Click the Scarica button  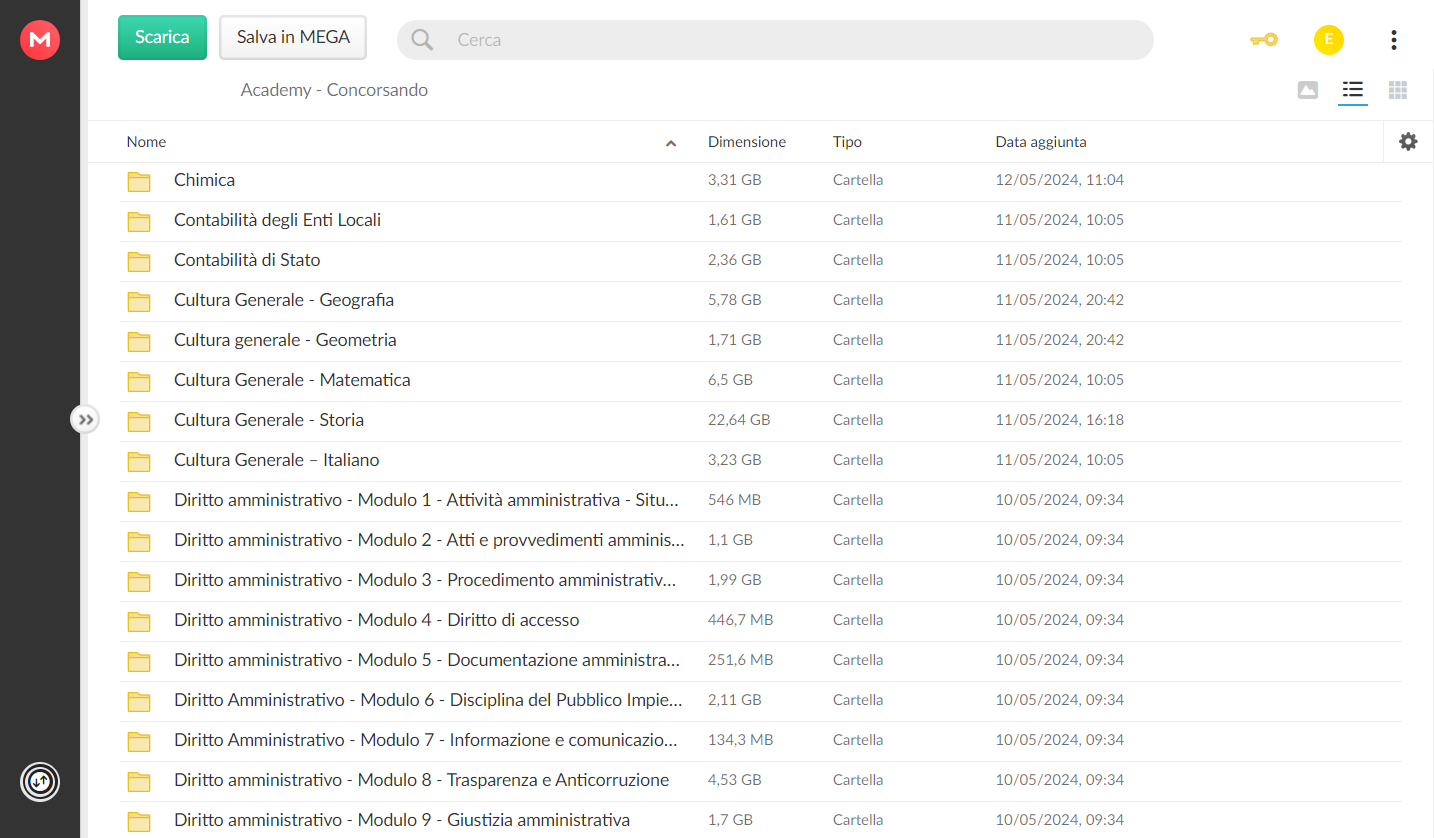162,38
